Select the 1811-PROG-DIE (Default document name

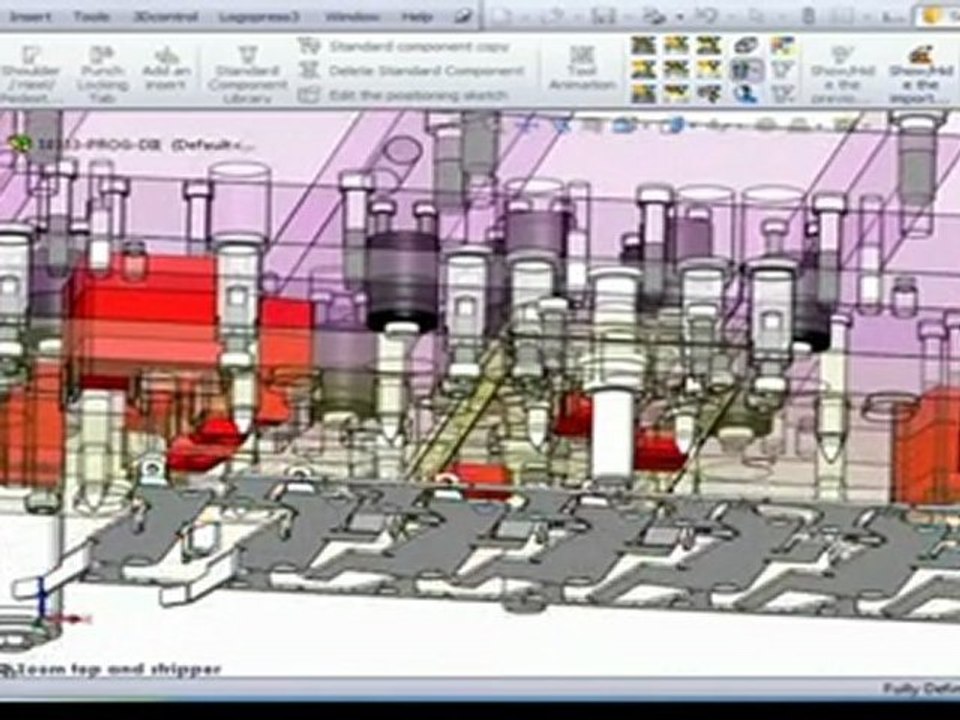click(146, 144)
